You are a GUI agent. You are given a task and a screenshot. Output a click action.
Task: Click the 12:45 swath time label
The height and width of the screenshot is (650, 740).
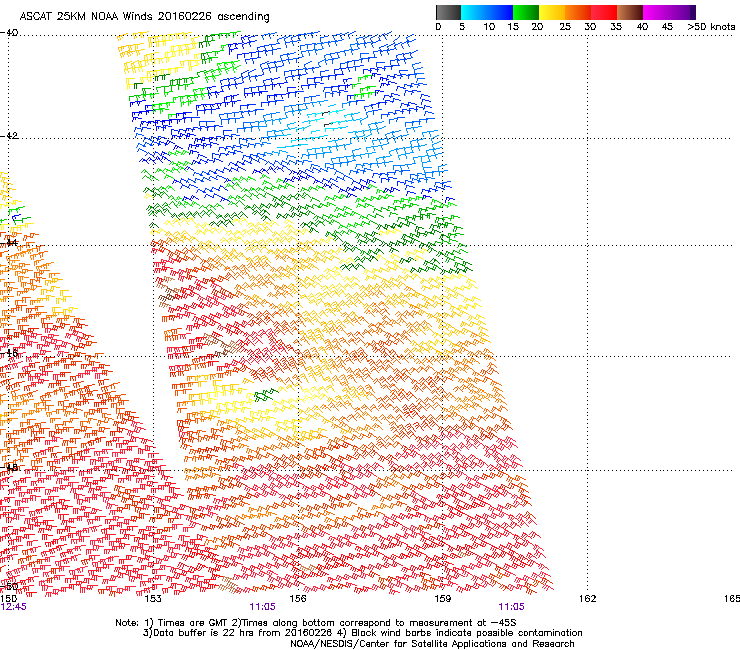[x=14, y=607]
